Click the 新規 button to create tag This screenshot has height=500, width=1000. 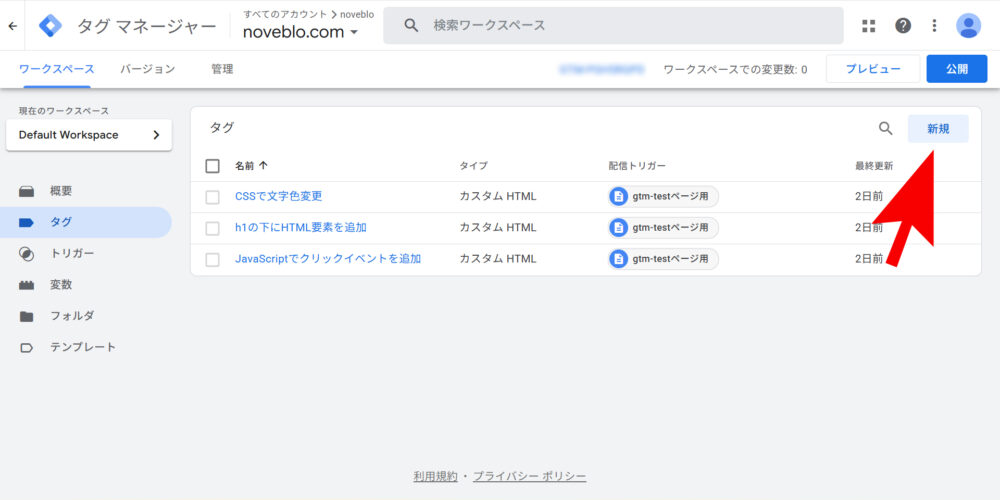pyautogui.click(x=937, y=128)
